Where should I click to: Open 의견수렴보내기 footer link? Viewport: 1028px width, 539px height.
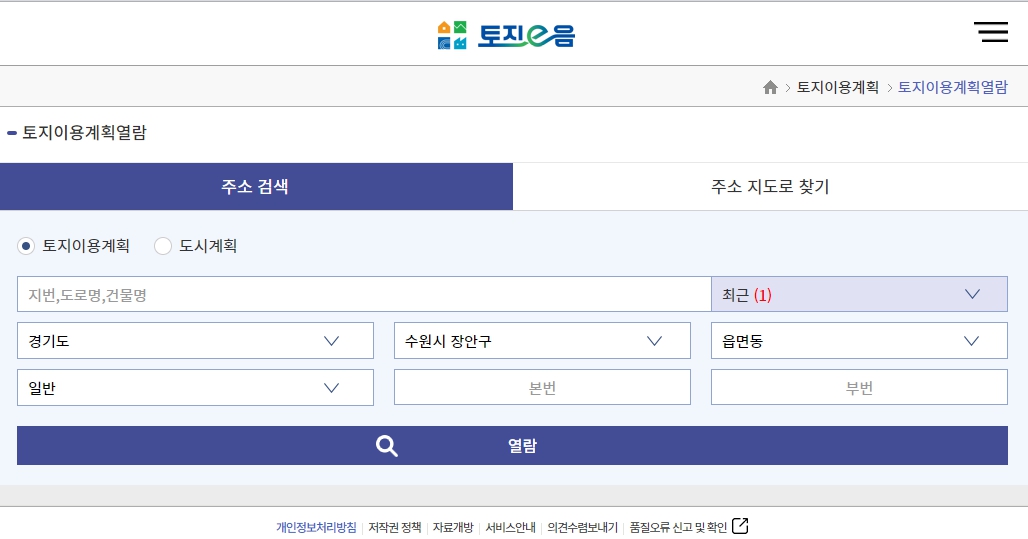(x=582, y=527)
